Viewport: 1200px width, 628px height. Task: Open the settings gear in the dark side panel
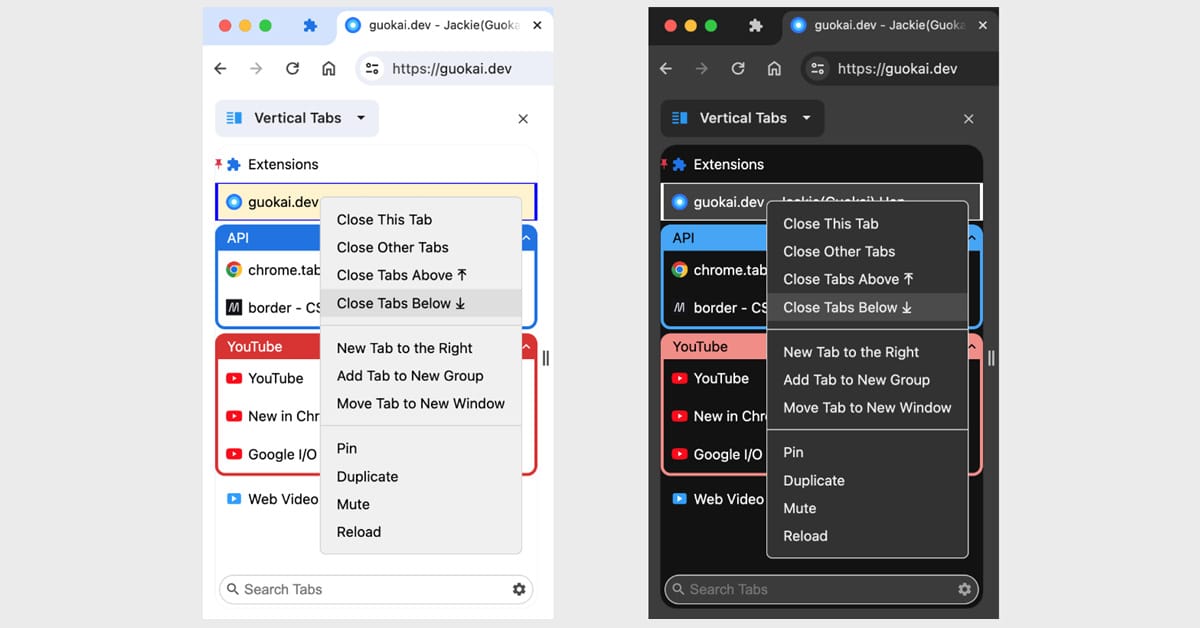coord(964,589)
